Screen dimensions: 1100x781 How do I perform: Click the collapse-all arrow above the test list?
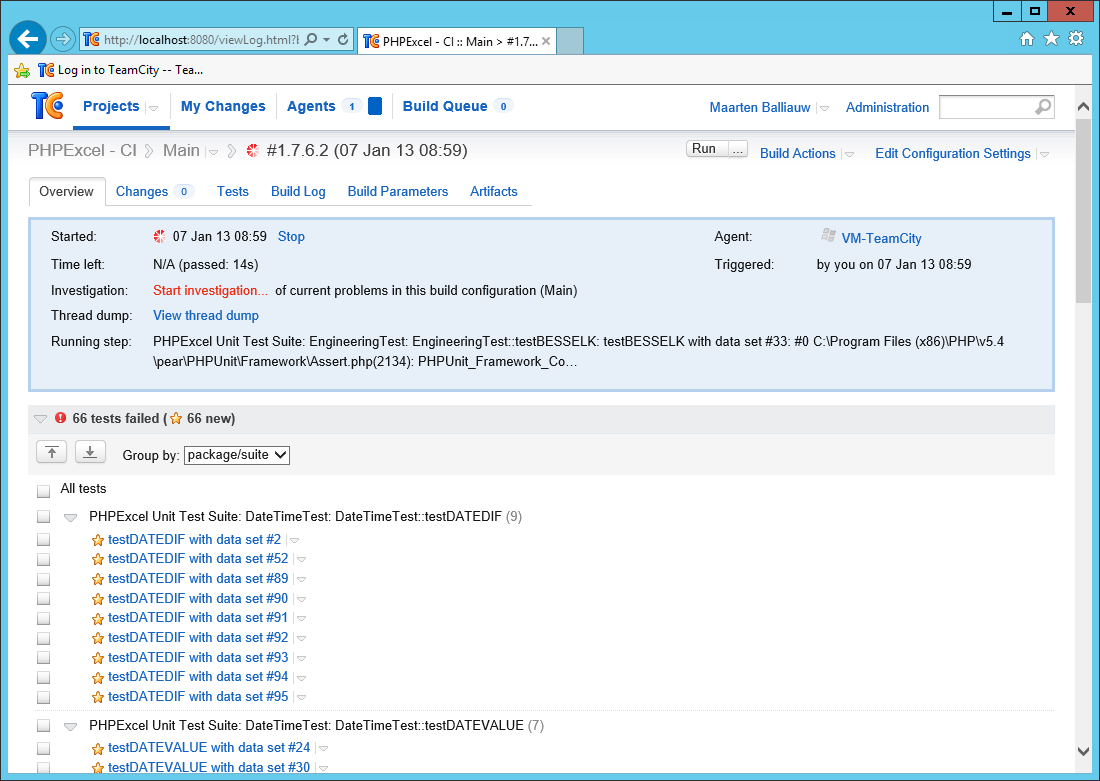51,452
